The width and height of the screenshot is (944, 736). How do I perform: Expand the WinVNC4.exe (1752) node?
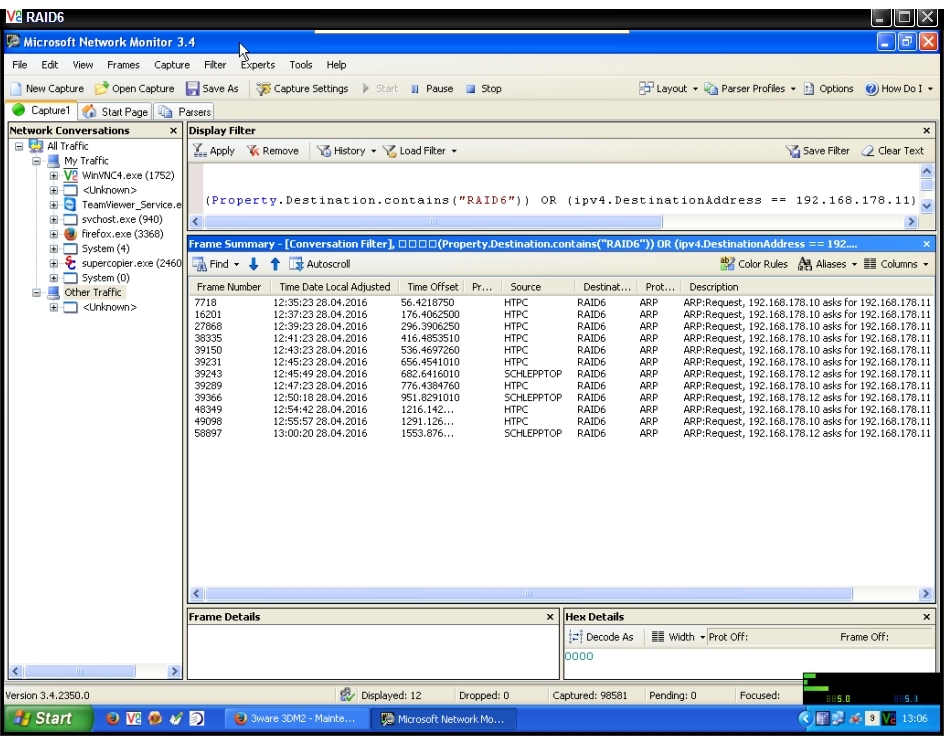[x=54, y=176]
